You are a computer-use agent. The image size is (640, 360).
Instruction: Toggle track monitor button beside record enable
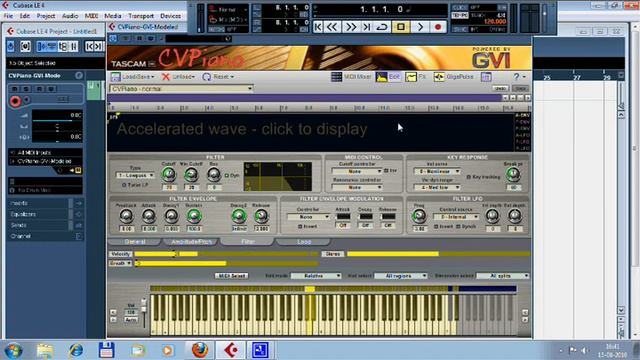coord(27,100)
